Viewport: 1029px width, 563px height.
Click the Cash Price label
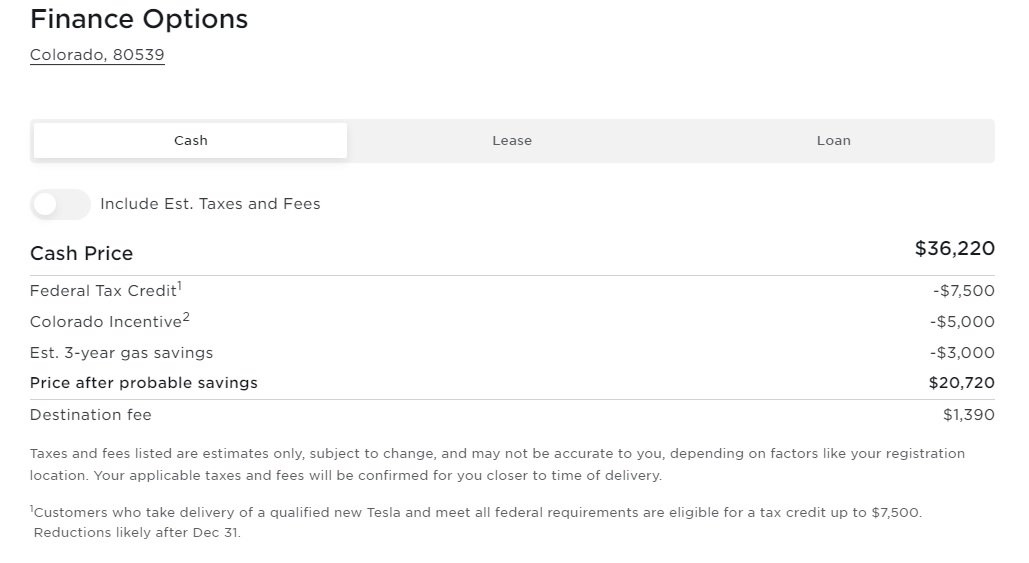click(81, 253)
